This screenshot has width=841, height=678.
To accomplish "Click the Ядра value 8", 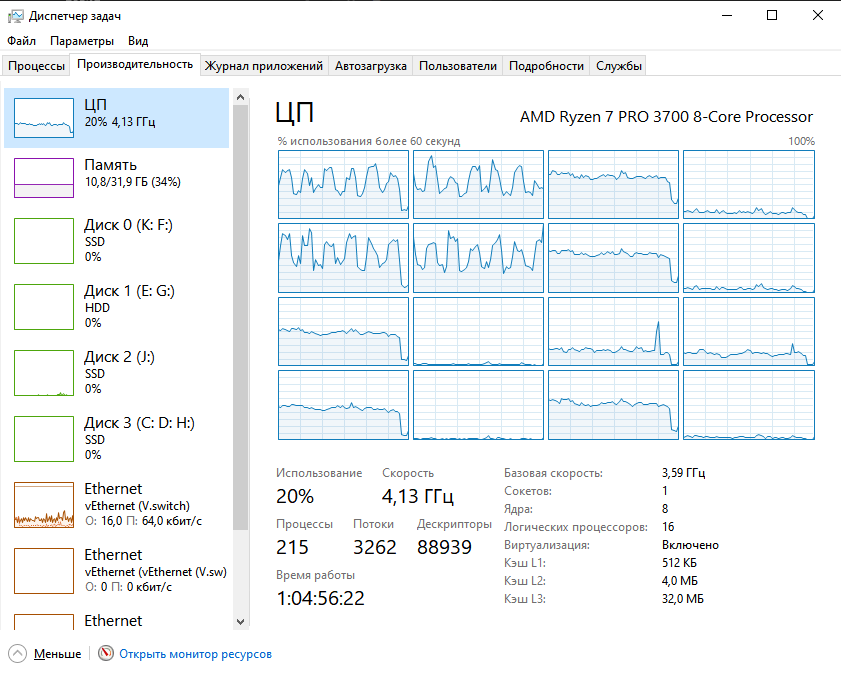I will pos(665,508).
